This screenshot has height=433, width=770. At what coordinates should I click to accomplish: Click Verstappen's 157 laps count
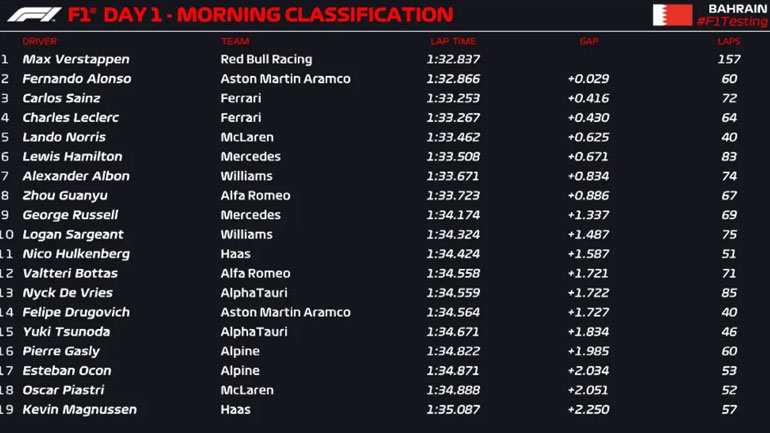[728, 60]
